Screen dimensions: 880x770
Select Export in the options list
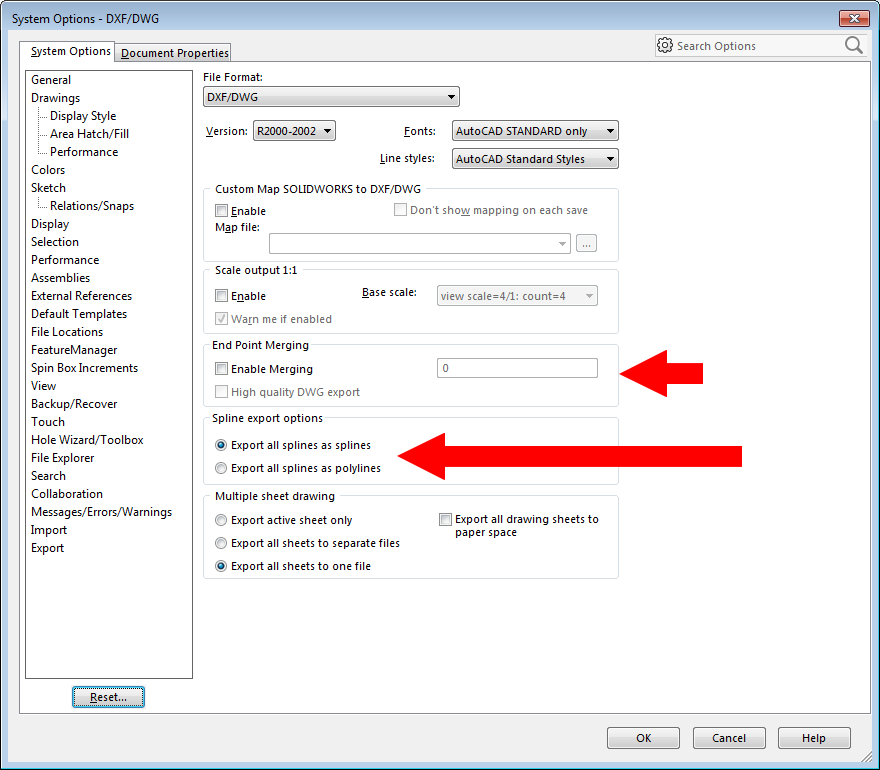pos(47,548)
